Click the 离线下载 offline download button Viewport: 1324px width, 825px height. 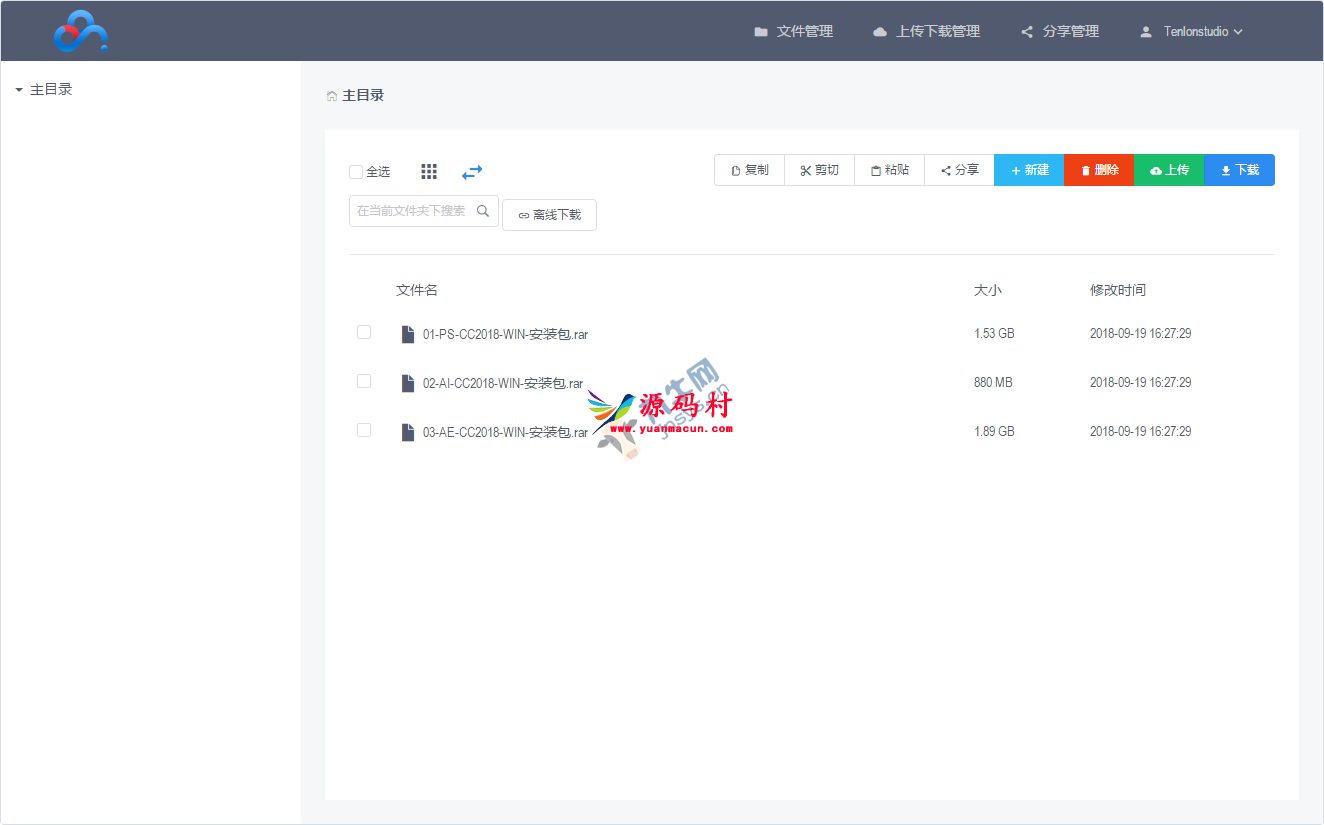pos(549,215)
